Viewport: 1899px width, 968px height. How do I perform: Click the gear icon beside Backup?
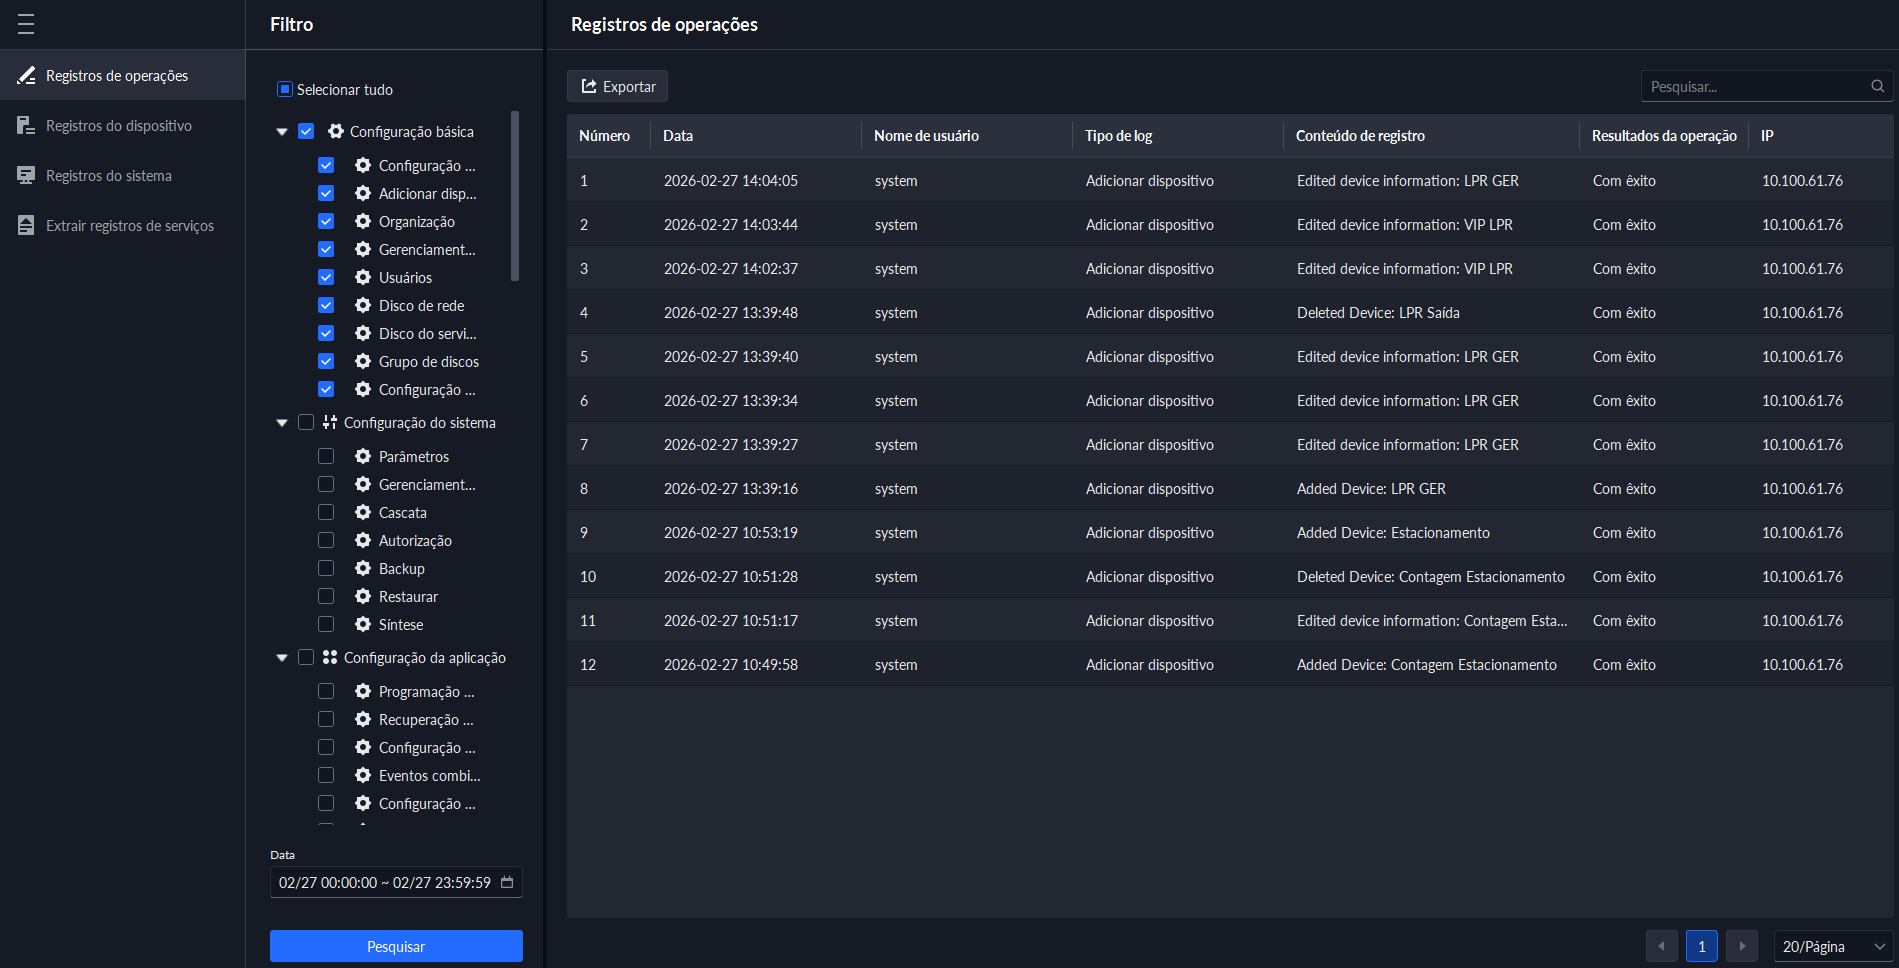click(363, 568)
